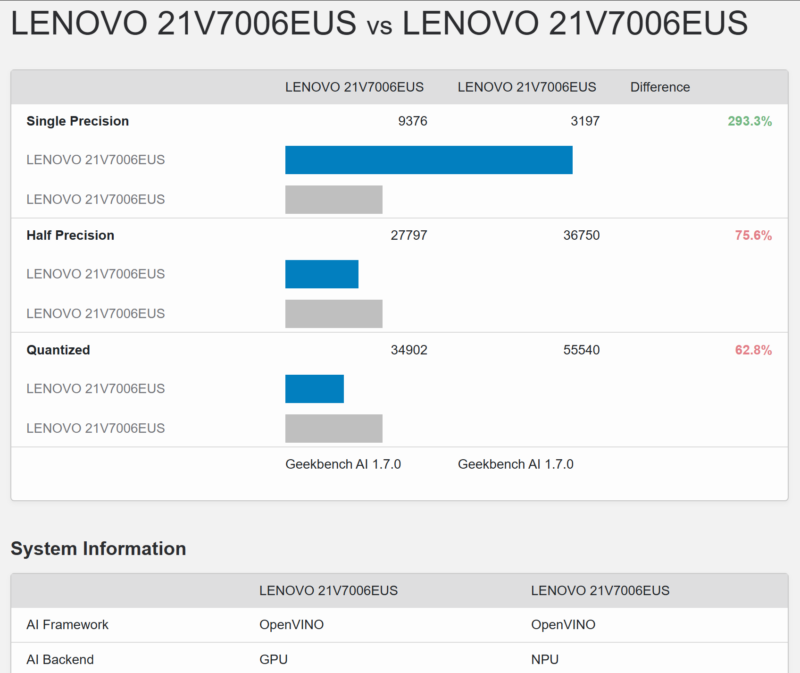Click Half Precision score 36750
This screenshot has height=673, width=800.
coord(581,235)
